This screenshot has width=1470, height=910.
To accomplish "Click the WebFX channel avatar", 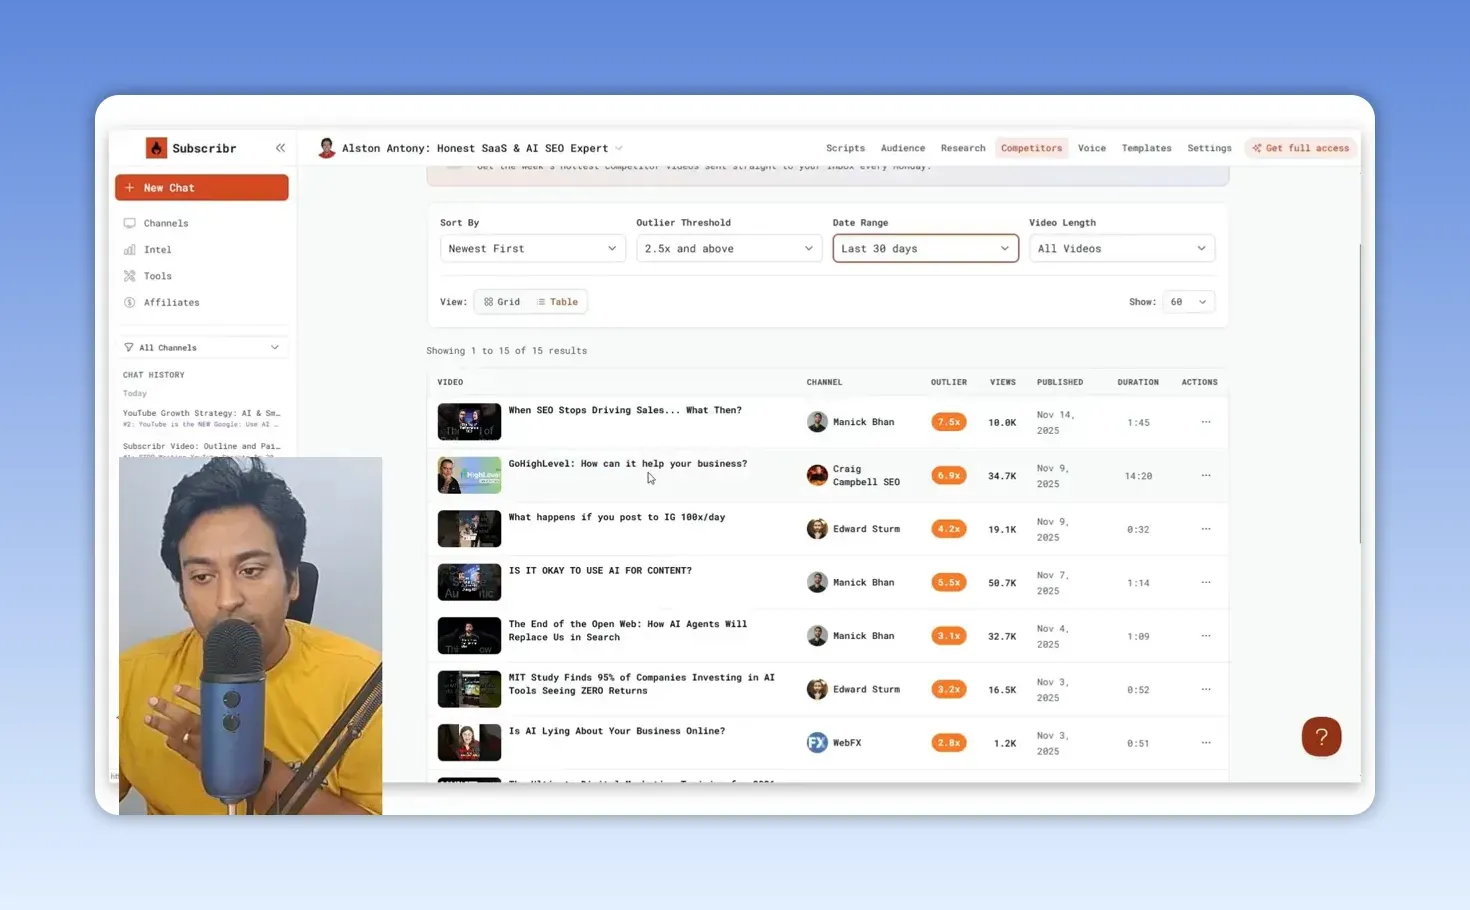I will pos(817,743).
